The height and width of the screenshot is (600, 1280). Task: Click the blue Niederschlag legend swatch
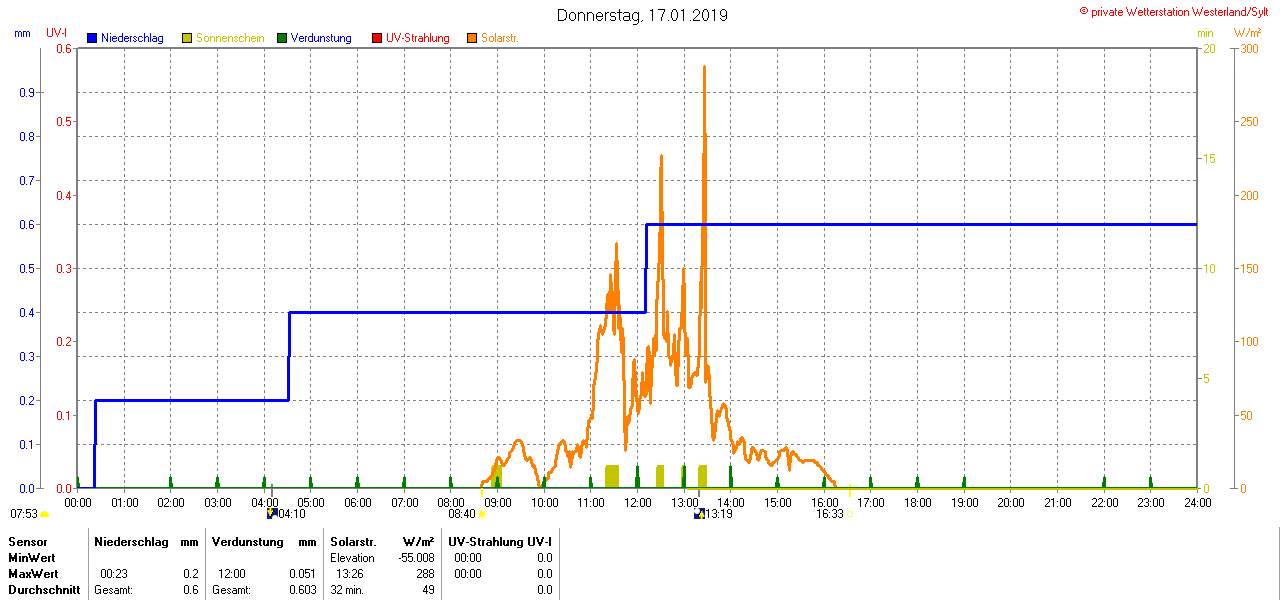pyautogui.click(x=91, y=38)
